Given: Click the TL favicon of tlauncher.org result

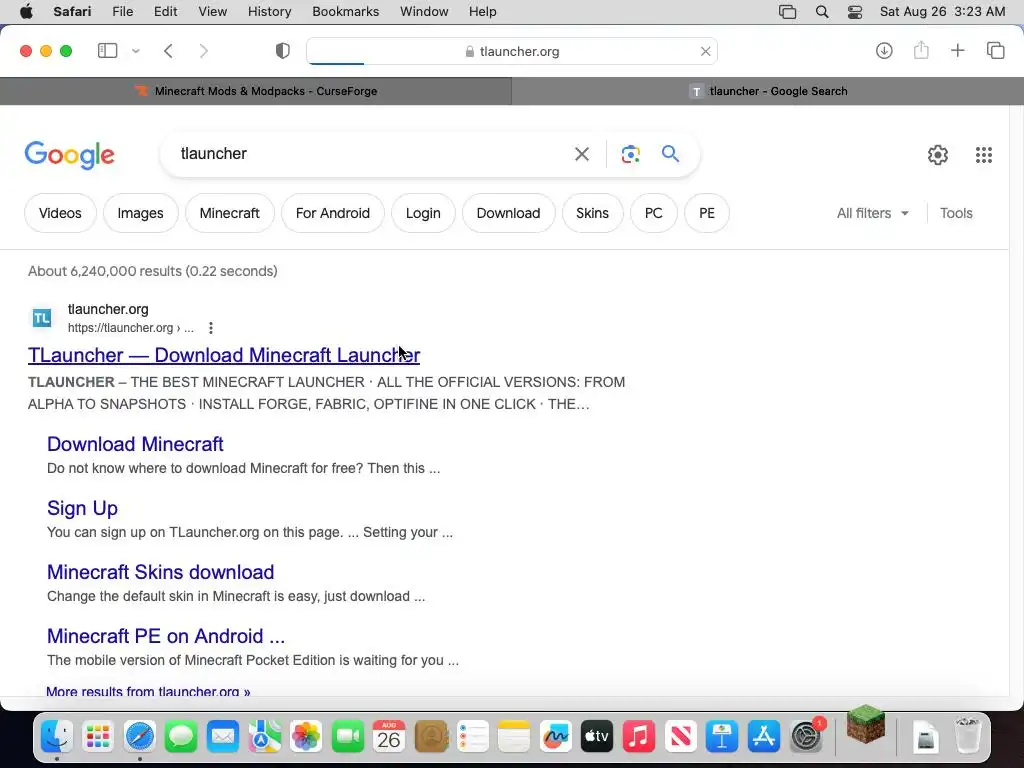Looking at the screenshot, I should point(42,318).
